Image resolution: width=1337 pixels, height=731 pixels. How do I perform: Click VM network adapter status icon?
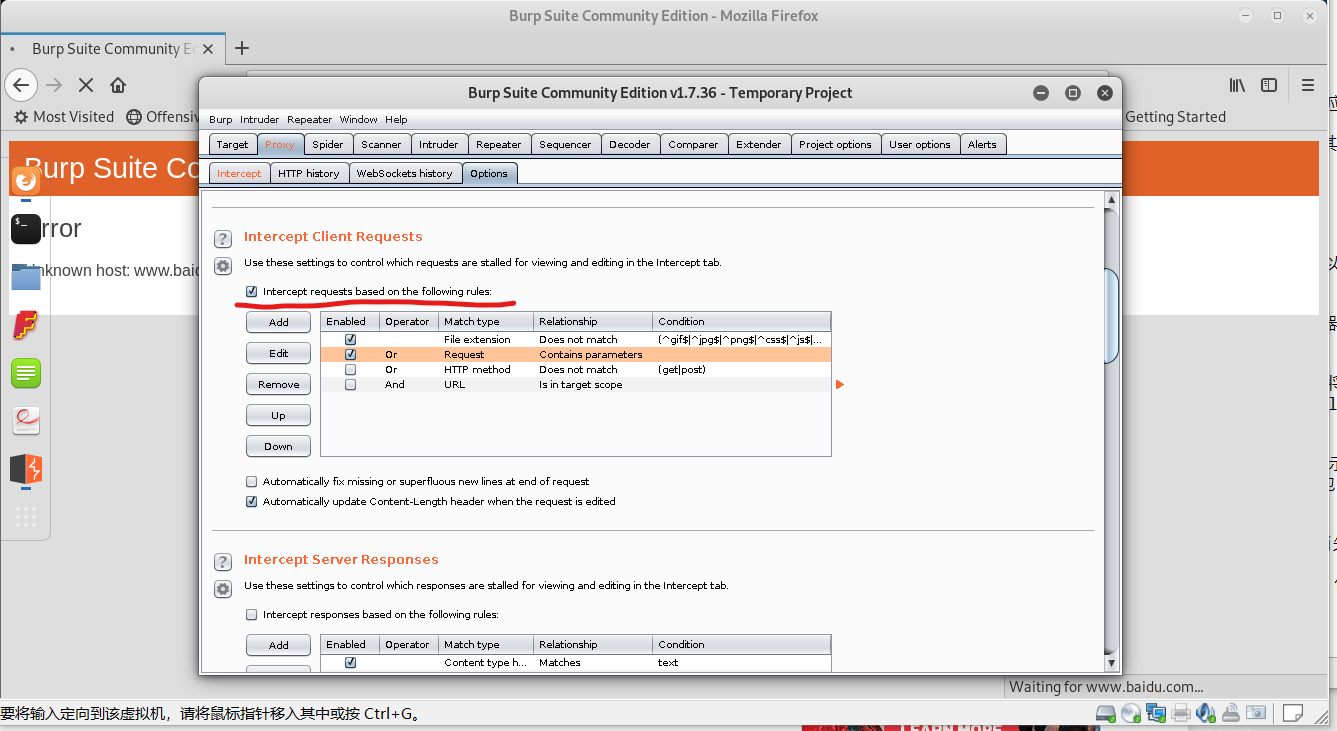(1156, 713)
